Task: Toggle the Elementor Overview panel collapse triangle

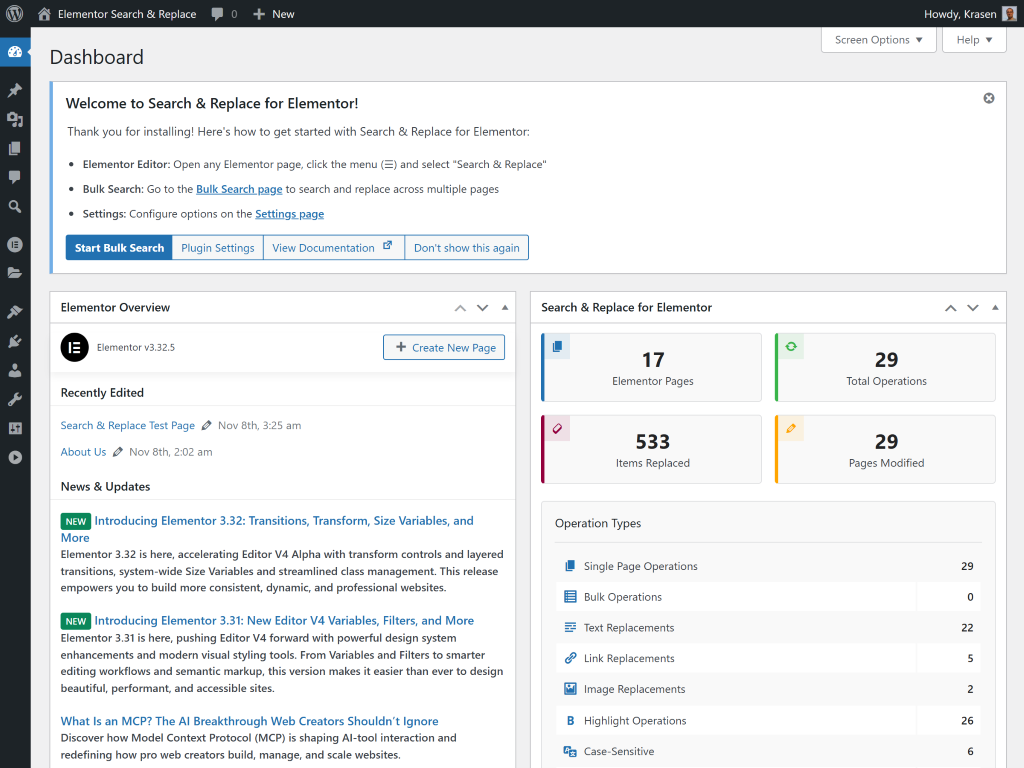Action: coord(505,308)
